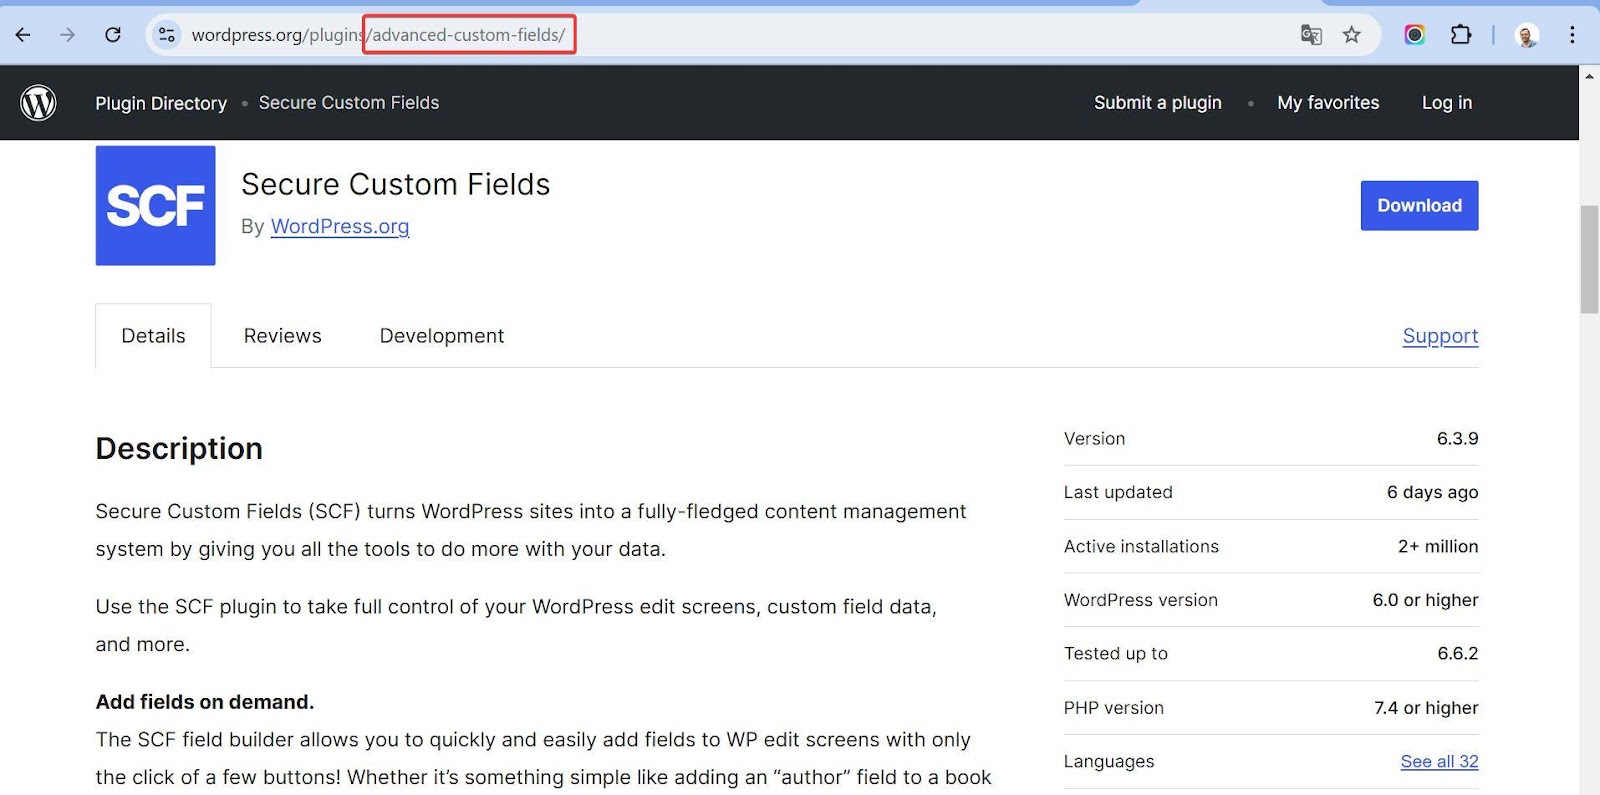Select the Details tab
This screenshot has height=795, width=1600.
click(x=153, y=336)
